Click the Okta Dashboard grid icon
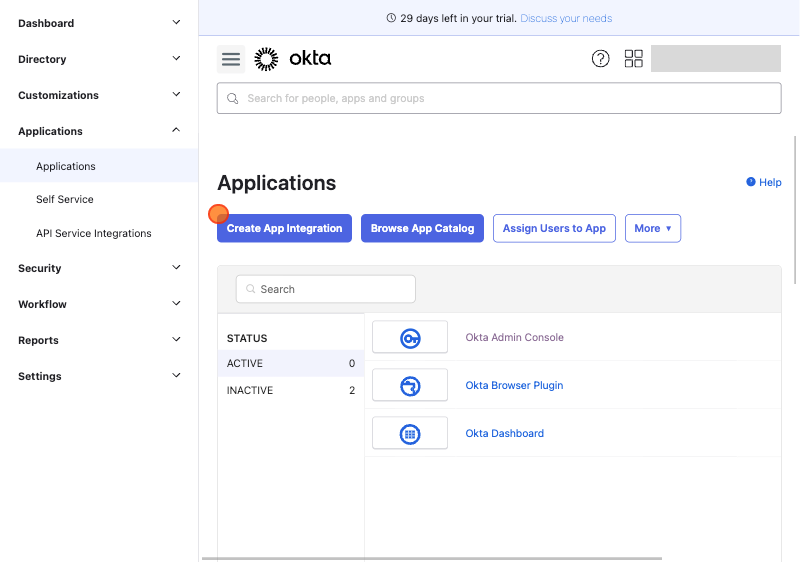The image size is (800, 562). [x=410, y=433]
